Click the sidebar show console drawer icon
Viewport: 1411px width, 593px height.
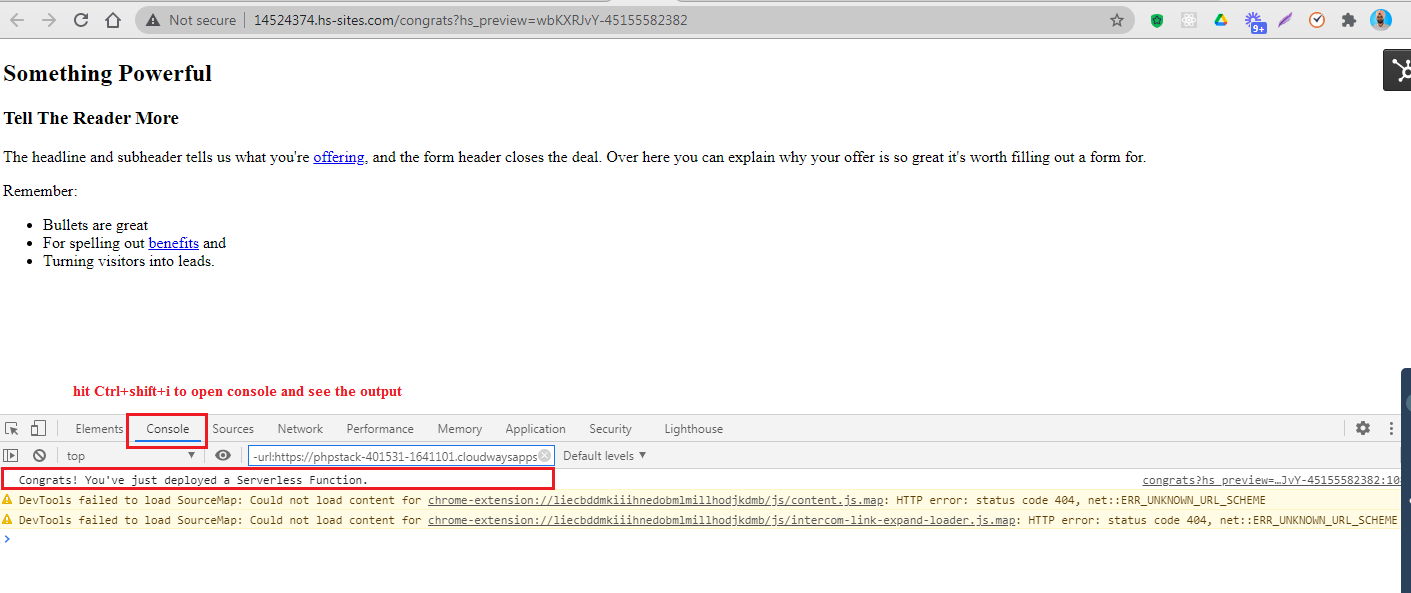coord(11,455)
